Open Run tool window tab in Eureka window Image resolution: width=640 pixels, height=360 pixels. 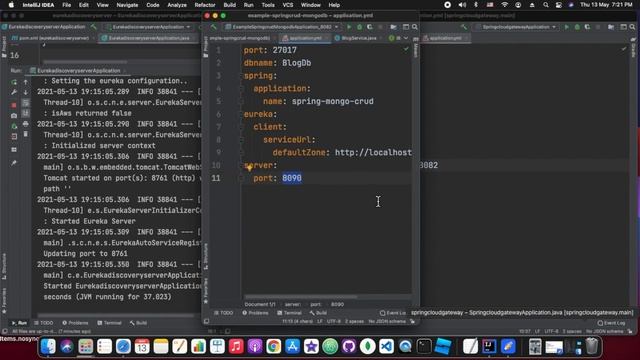coord(19,323)
